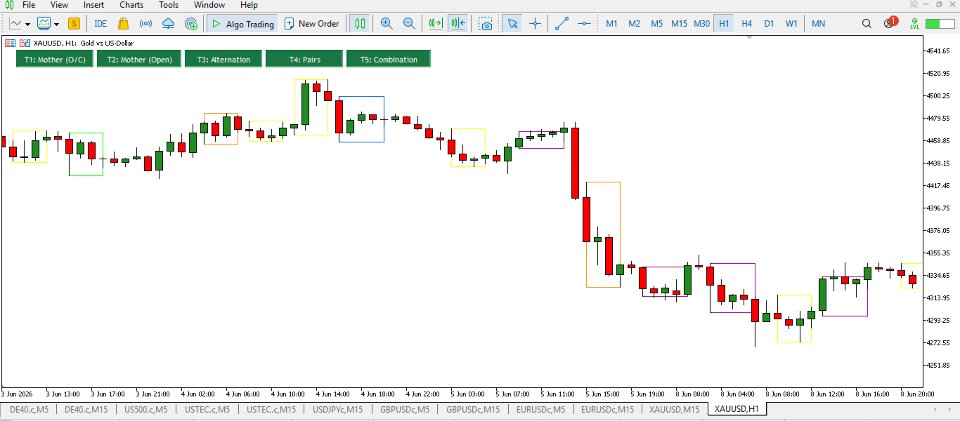
Task: Switch to the DE40.c,M5 chart tab
Action: click(x=29, y=409)
